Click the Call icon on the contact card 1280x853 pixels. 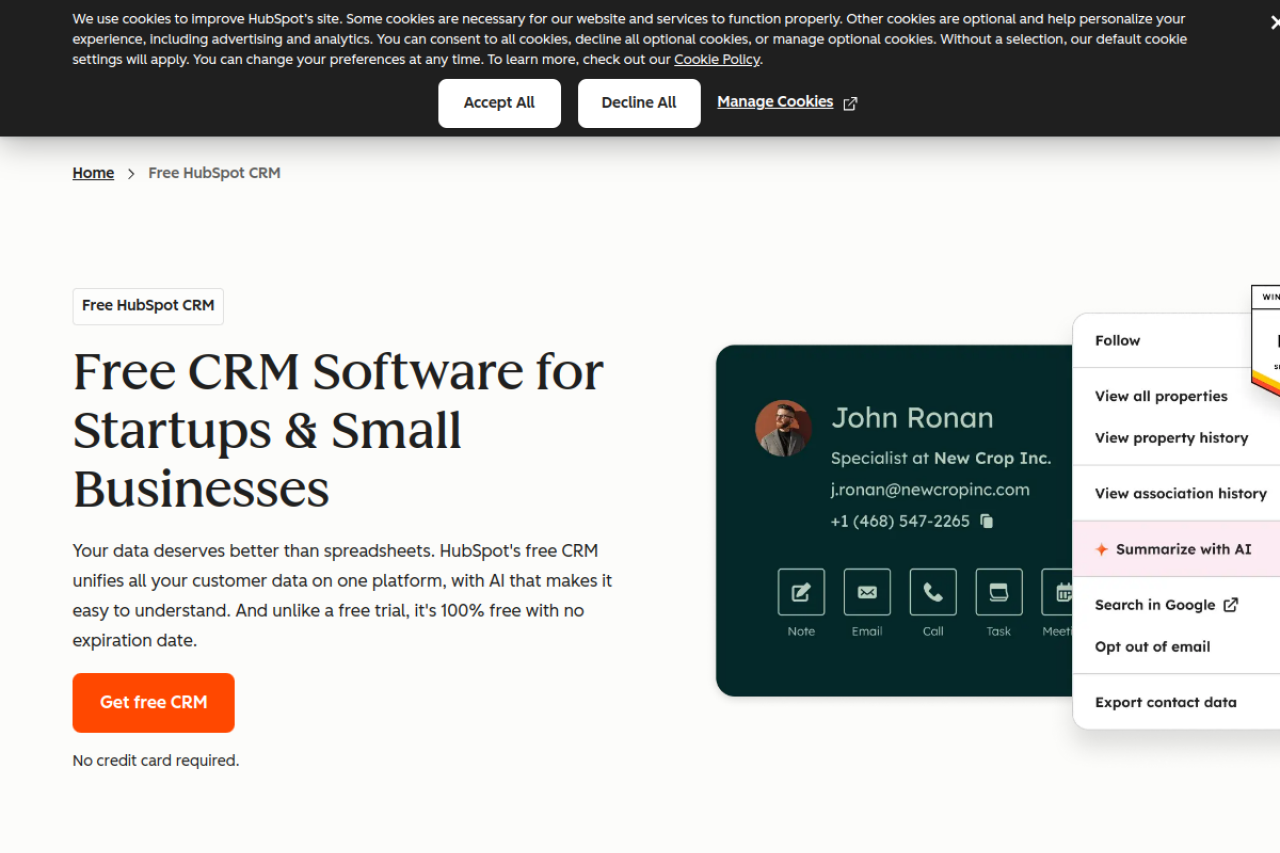932,591
